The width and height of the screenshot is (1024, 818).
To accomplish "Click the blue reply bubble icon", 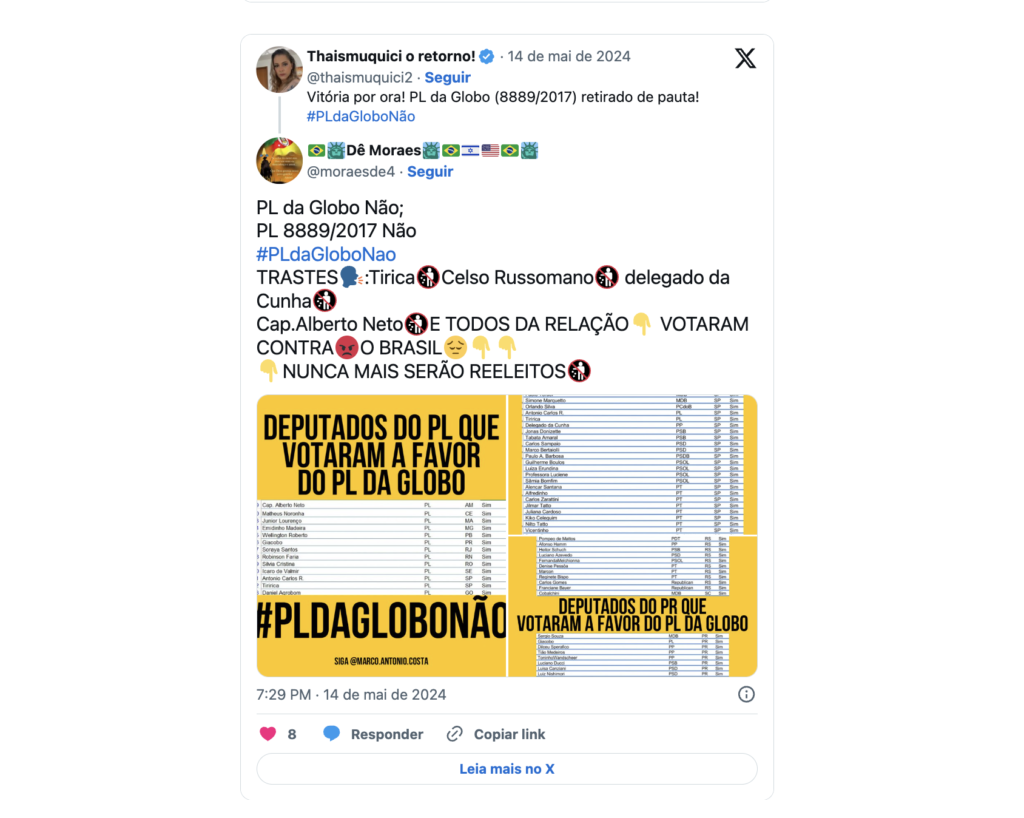I will pyautogui.click(x=332, y=734).
